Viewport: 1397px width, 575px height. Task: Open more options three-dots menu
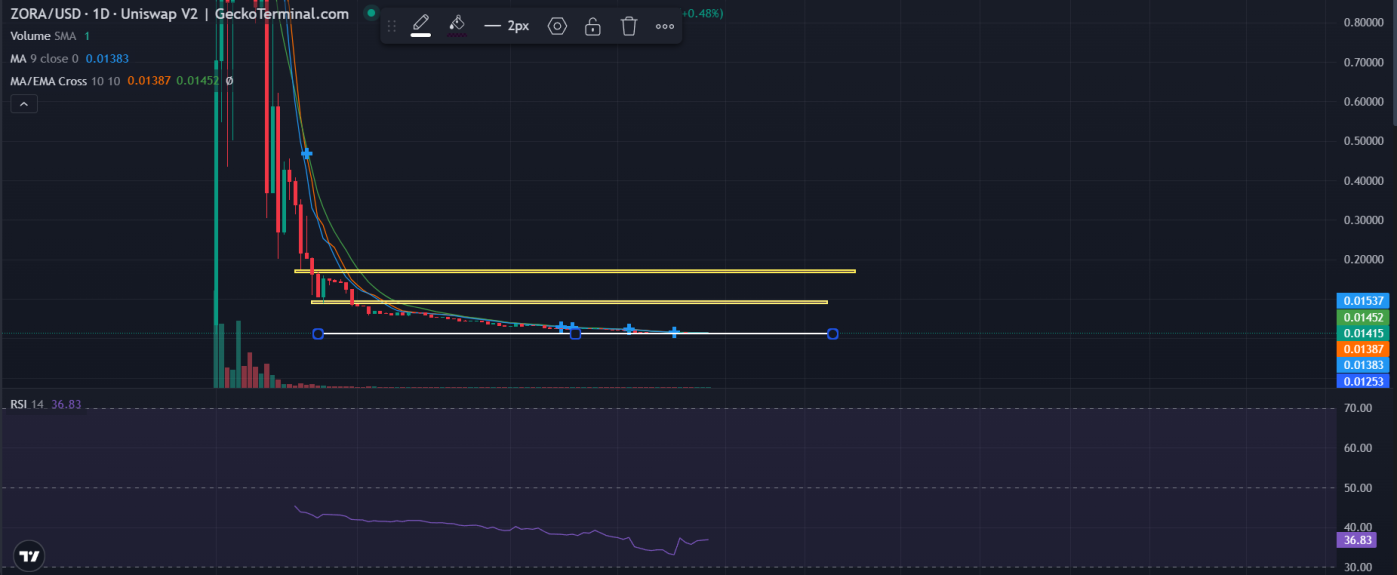665,26
